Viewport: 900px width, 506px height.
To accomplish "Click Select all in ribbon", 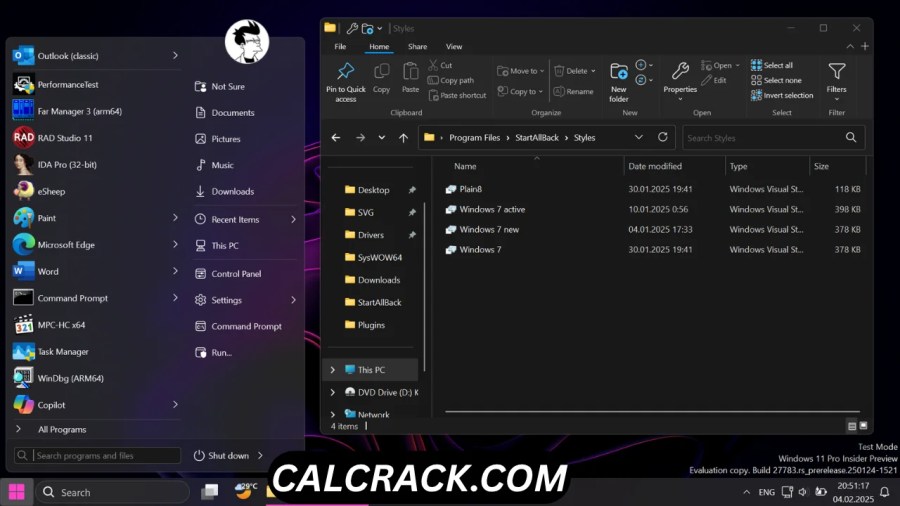I will (x=772, y=65).
